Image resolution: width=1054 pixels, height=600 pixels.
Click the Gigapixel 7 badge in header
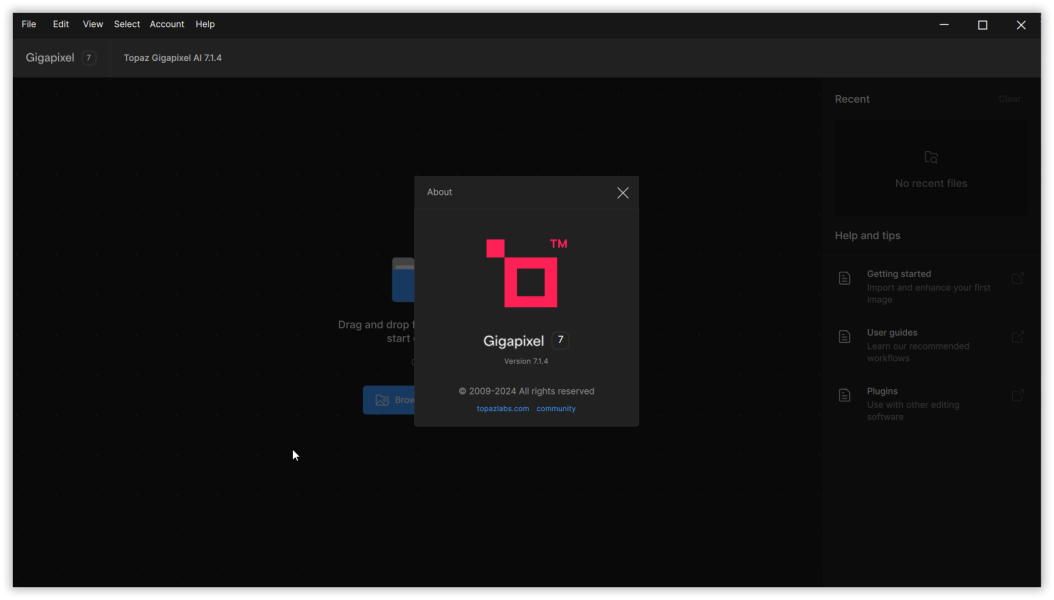click(89, 58)
